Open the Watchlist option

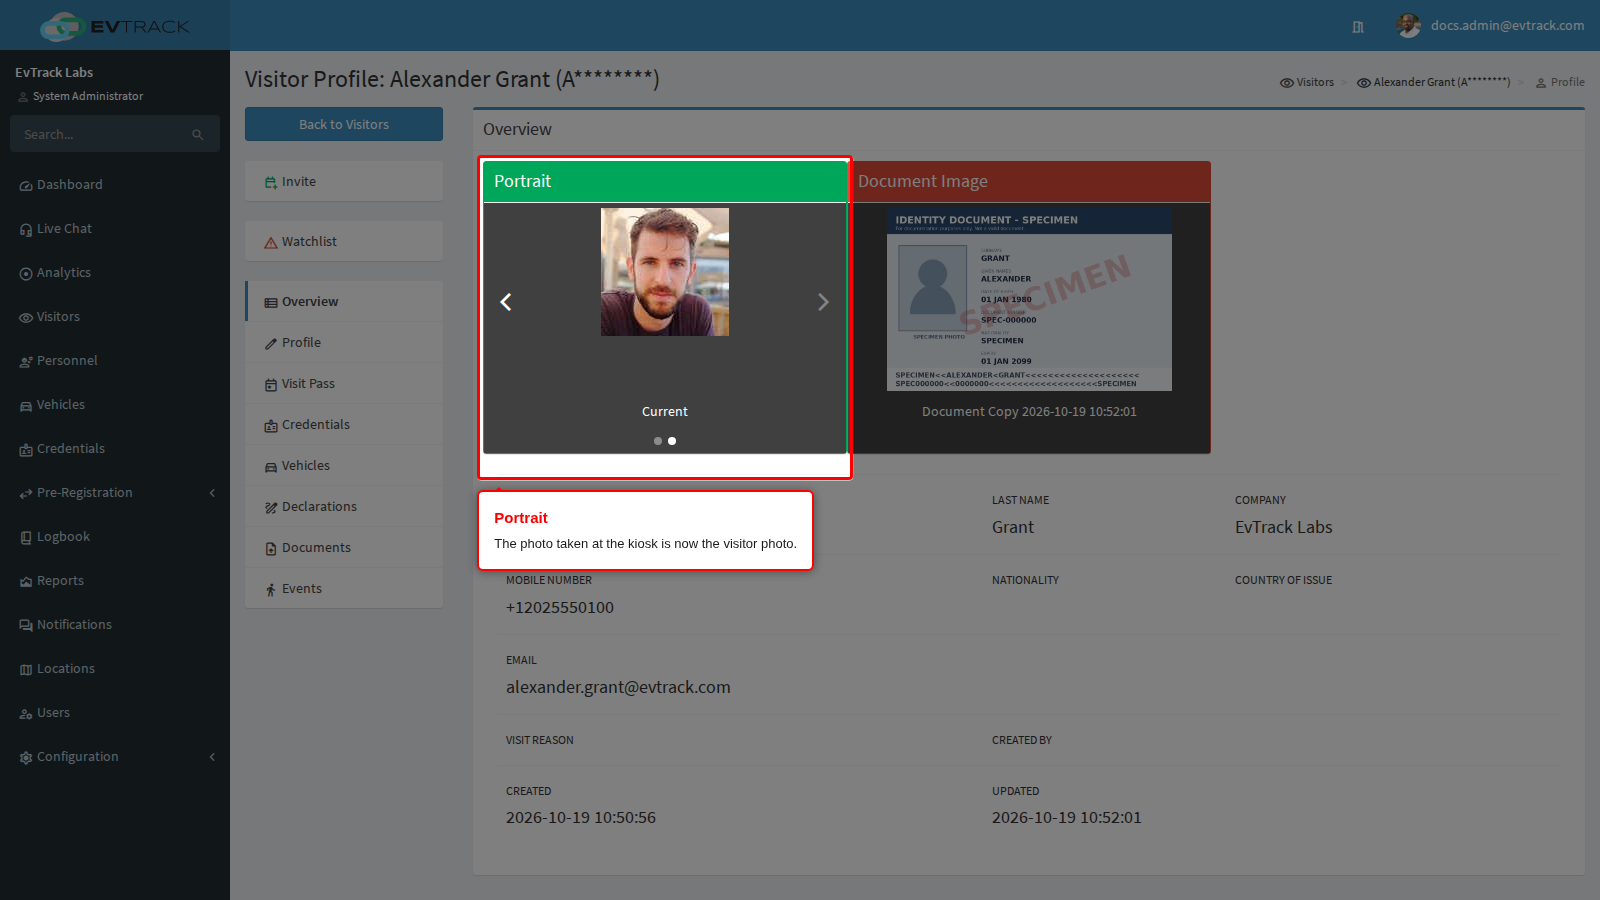pyautogui.click(x=344, y=242)
